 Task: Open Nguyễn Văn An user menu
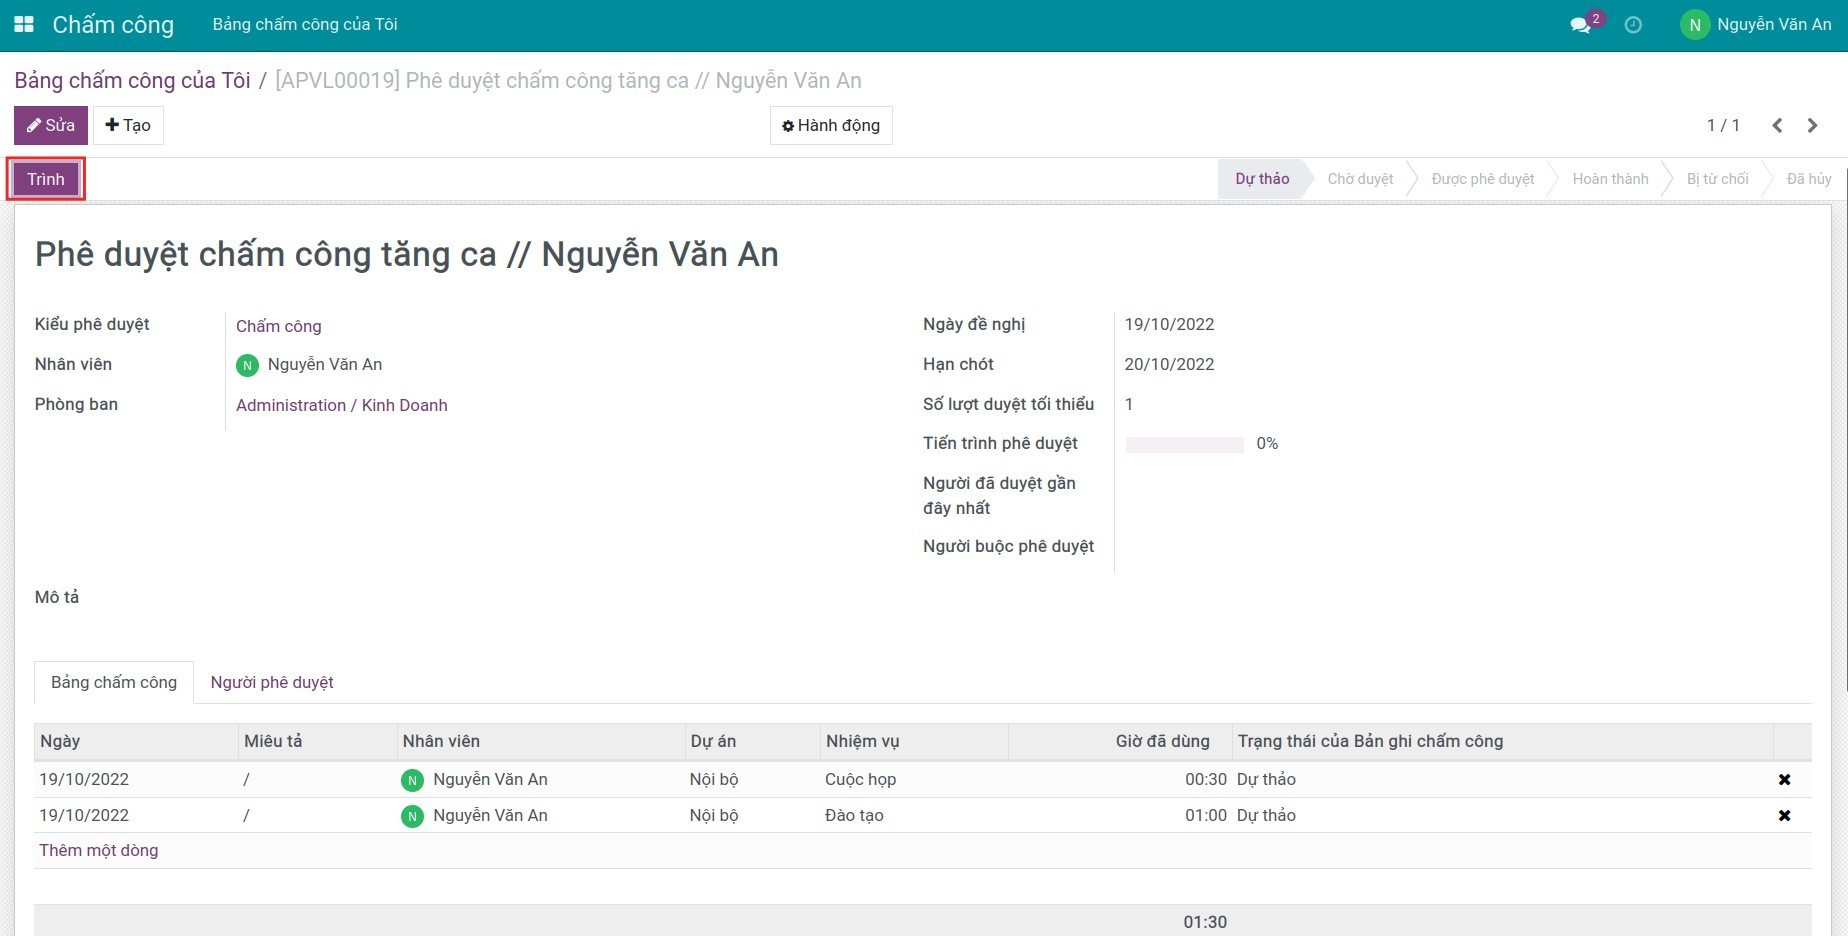point(1756,25)
